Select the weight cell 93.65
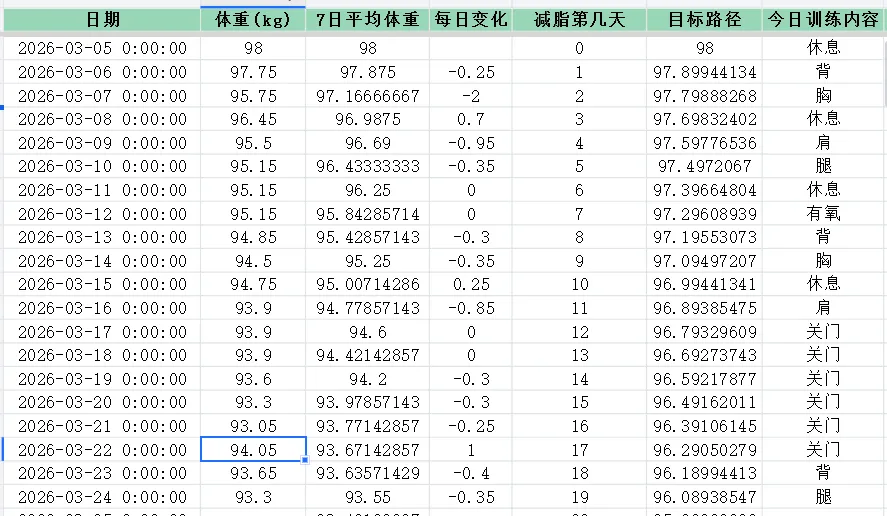This screenshot has height=516, width=887. [x=253, y=473]
